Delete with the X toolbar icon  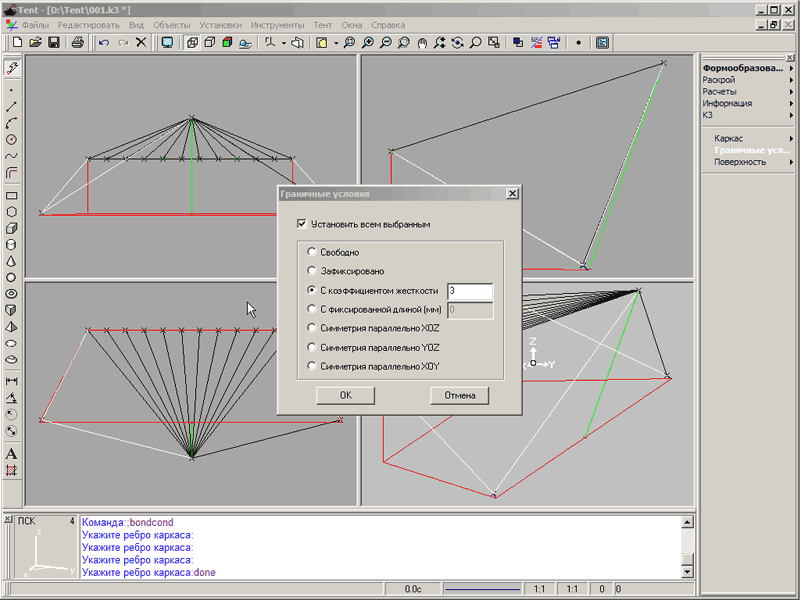click(141, 42)
